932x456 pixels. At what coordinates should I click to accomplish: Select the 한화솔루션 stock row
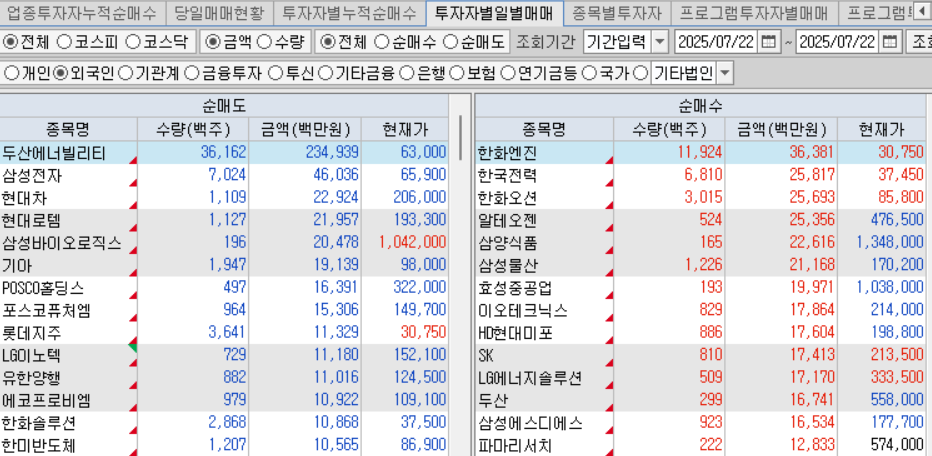coord(224,424)
